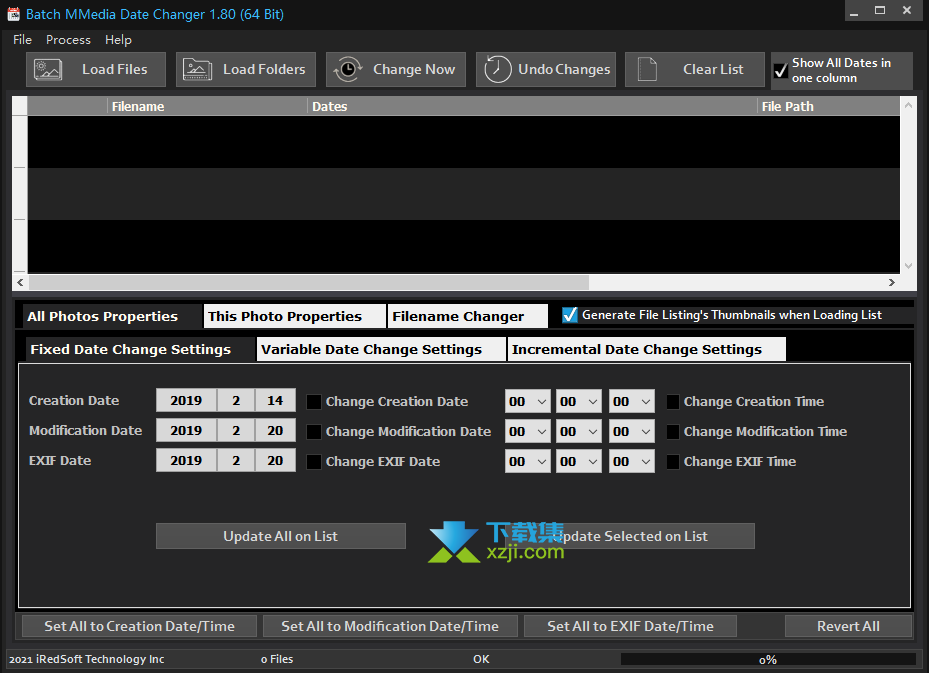
Task: Select Incremental Date Change Settings tab
Action: [x=646, y=350]
